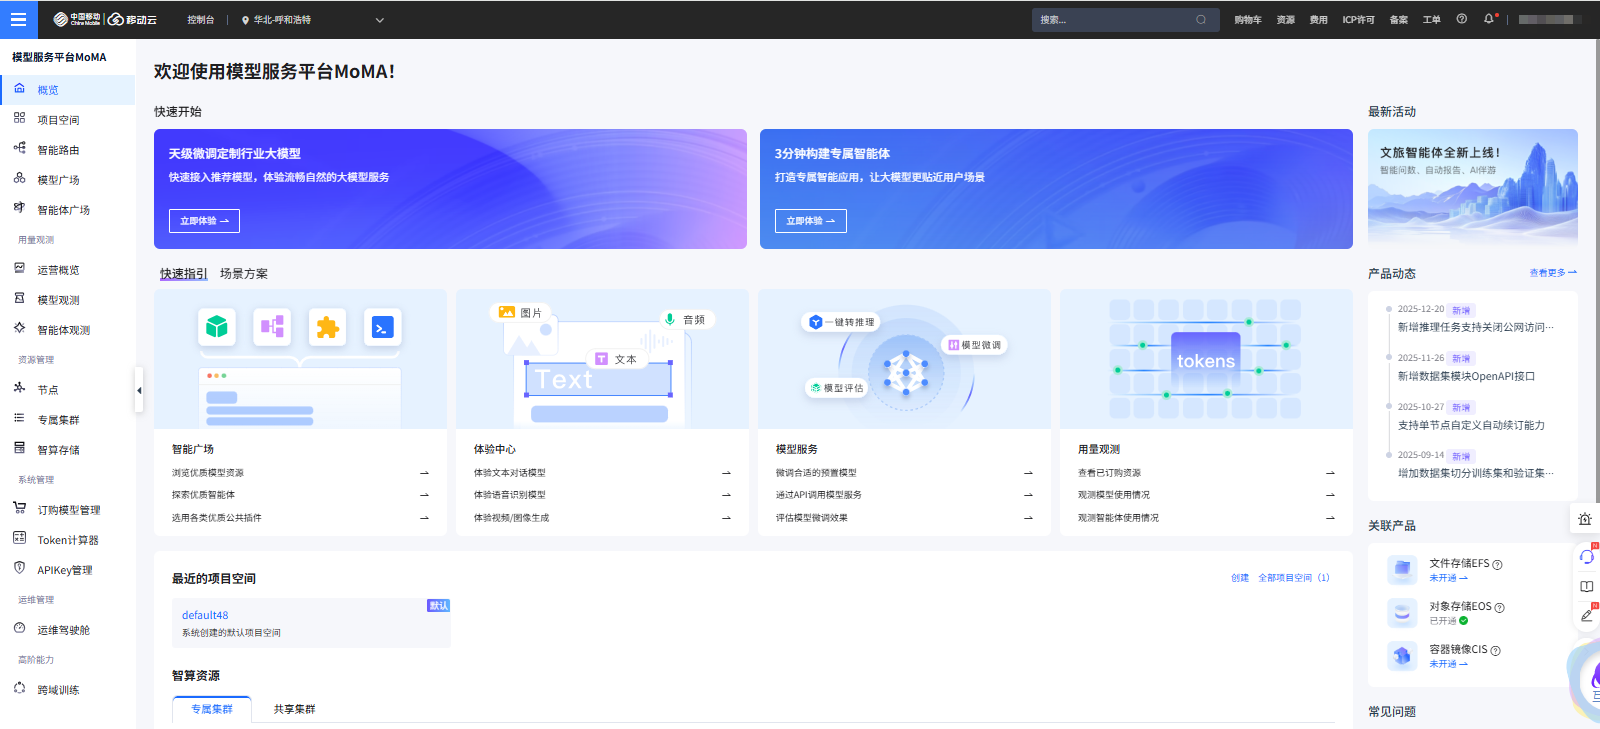
Task: Click 立即体验 on 天级微调定制行业大模型 banner
Action: (204, 221)
